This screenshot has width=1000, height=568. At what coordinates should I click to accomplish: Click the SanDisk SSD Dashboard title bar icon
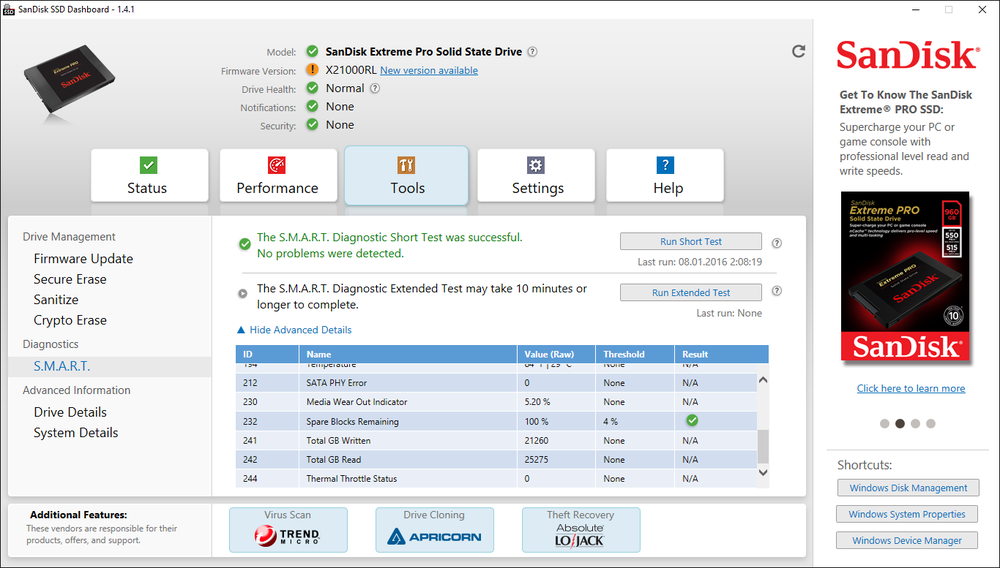[9, 10]
